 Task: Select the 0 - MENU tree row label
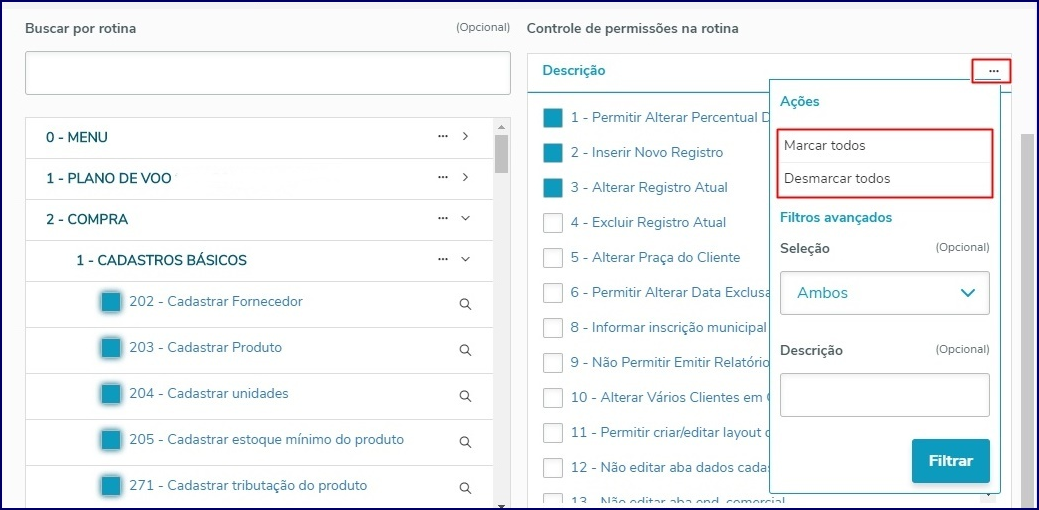click(77, 137)
